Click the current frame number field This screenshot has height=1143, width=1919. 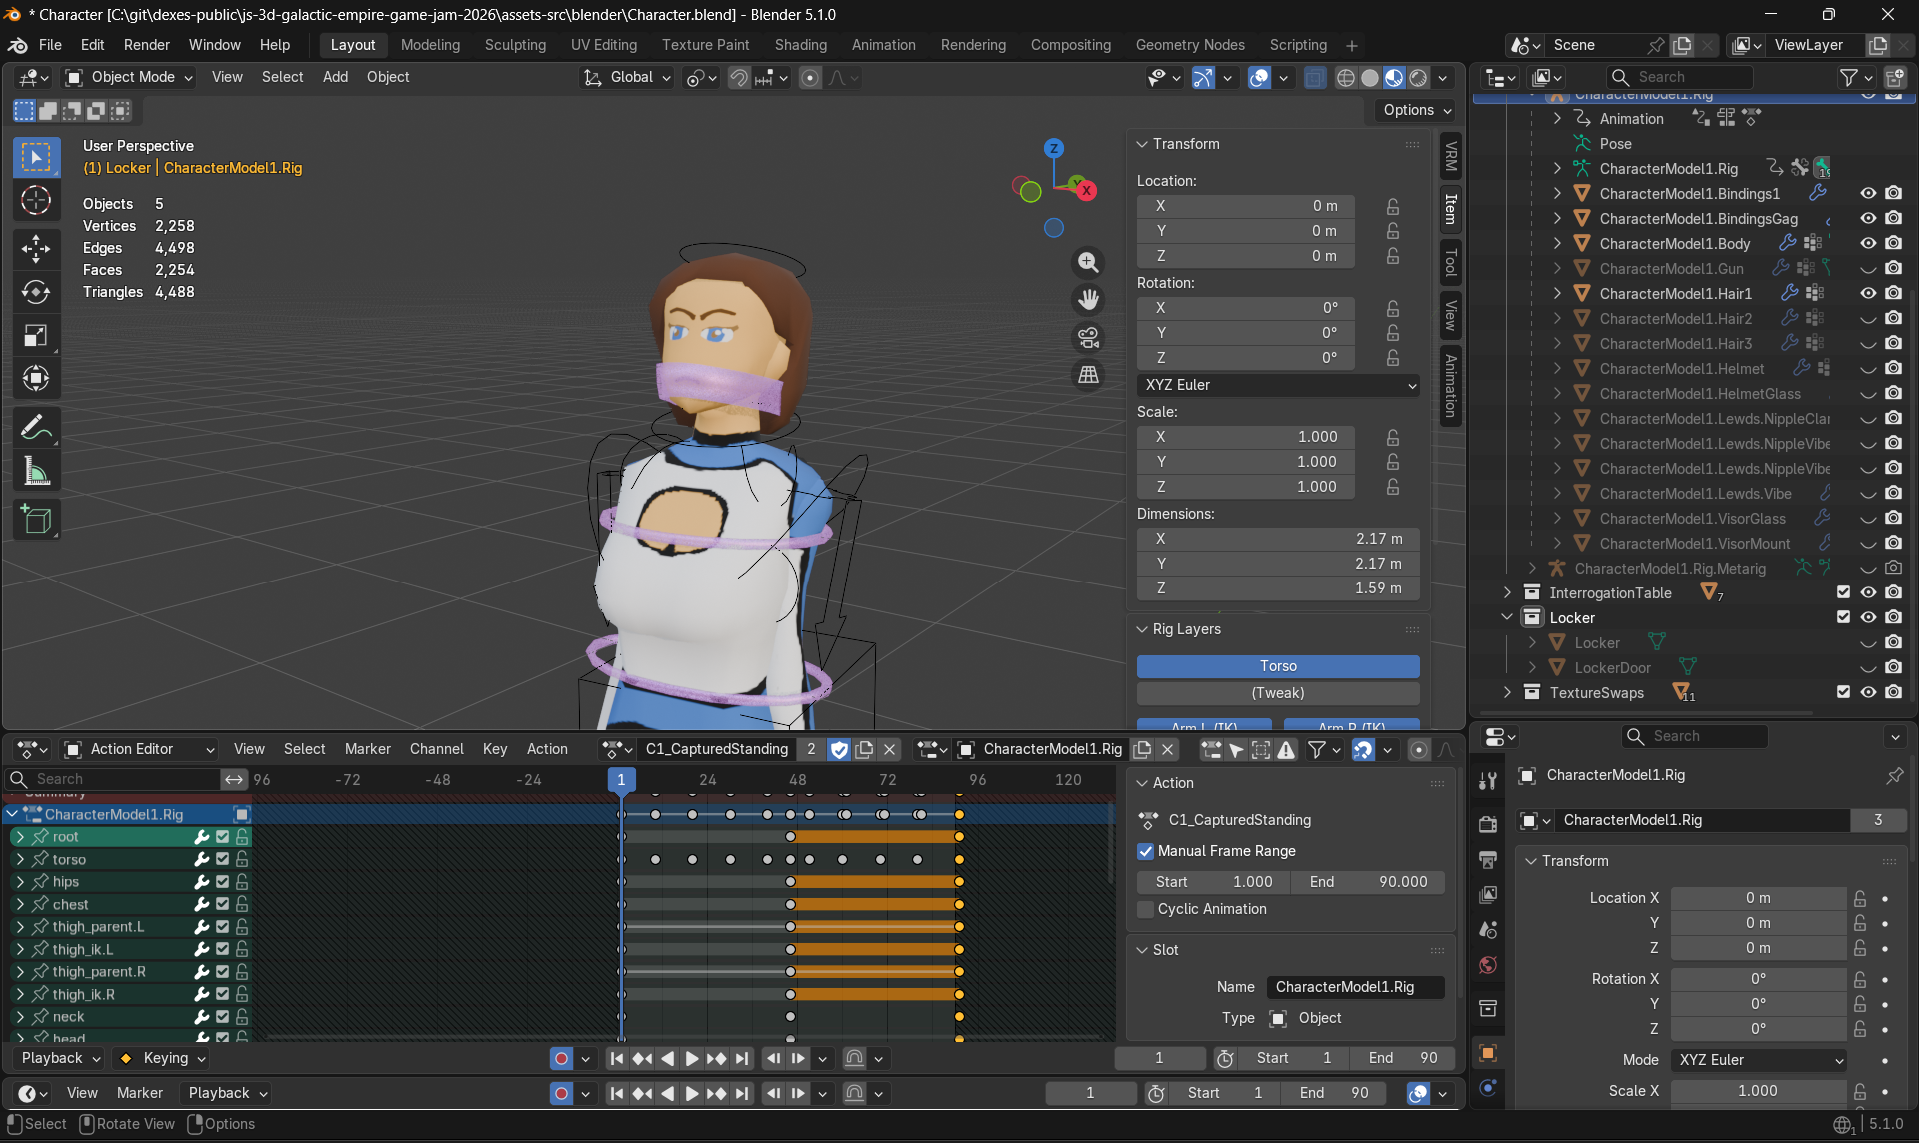point(1159,1057)
